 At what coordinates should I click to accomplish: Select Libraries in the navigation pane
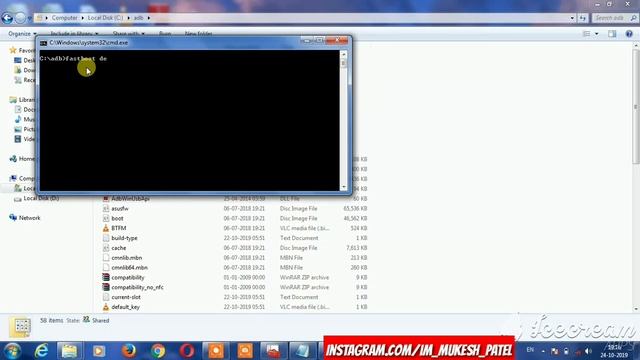(22, 100)
